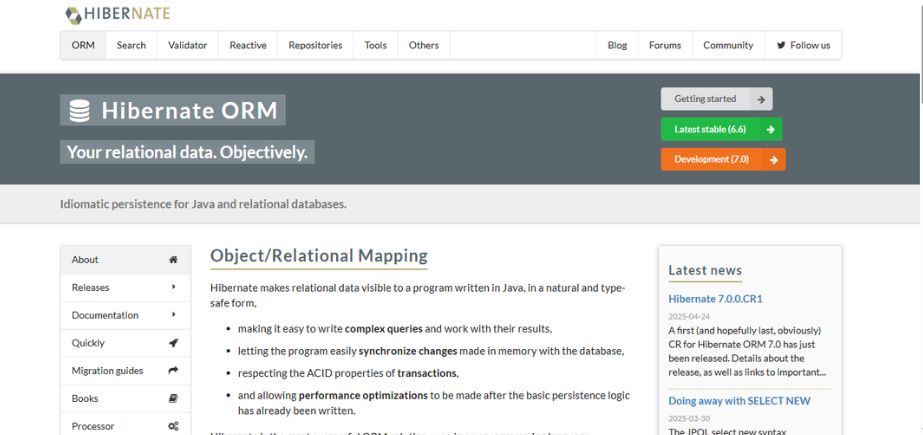Open Documentation in the sidebar
This screenshot has height=435, width=923.
[x=125, y=315]
